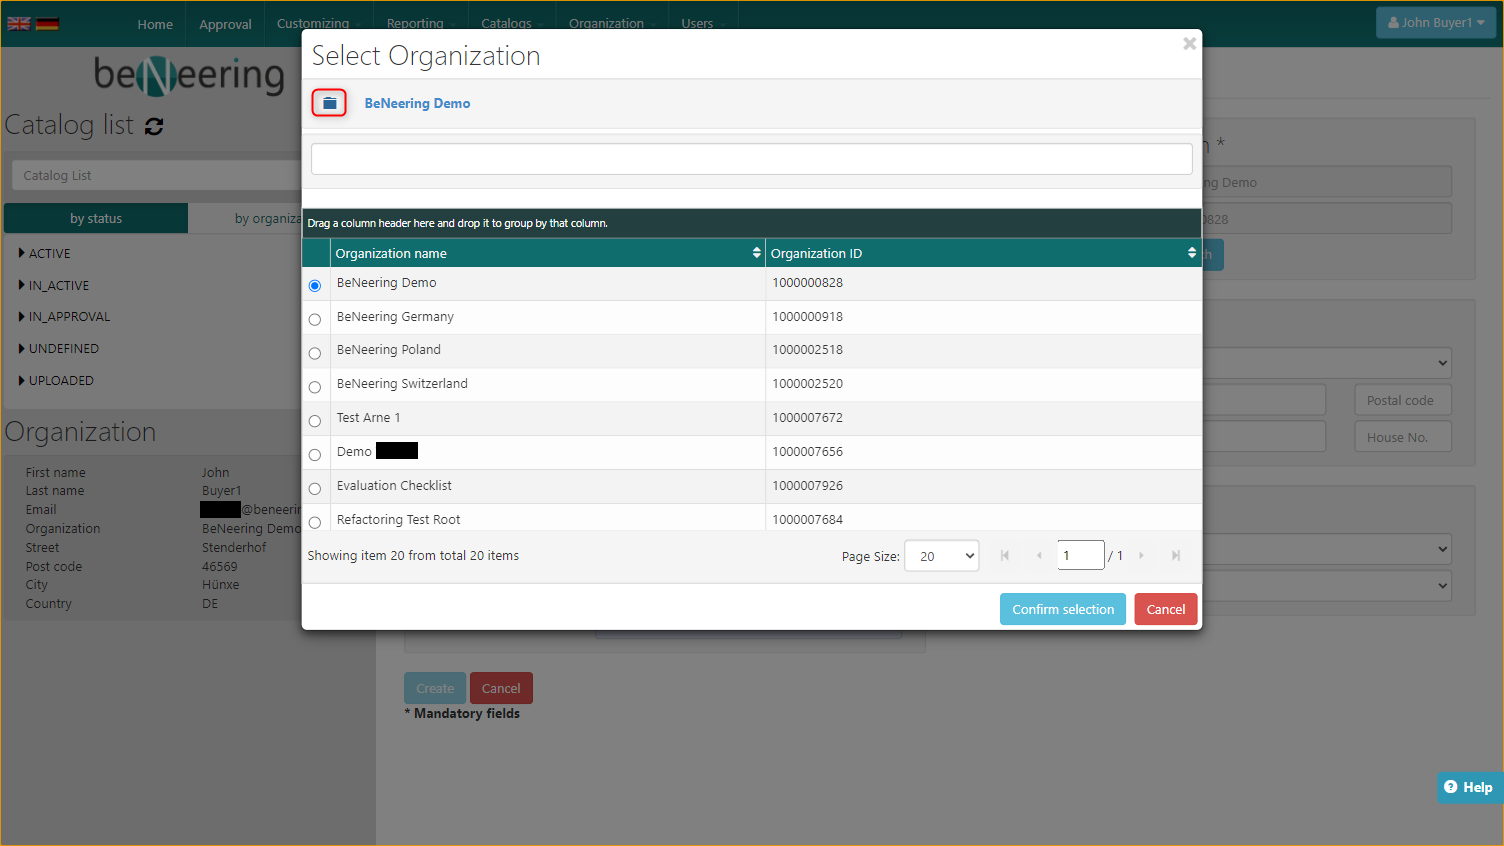Open the Page Size dropdown

click(941, 556)
